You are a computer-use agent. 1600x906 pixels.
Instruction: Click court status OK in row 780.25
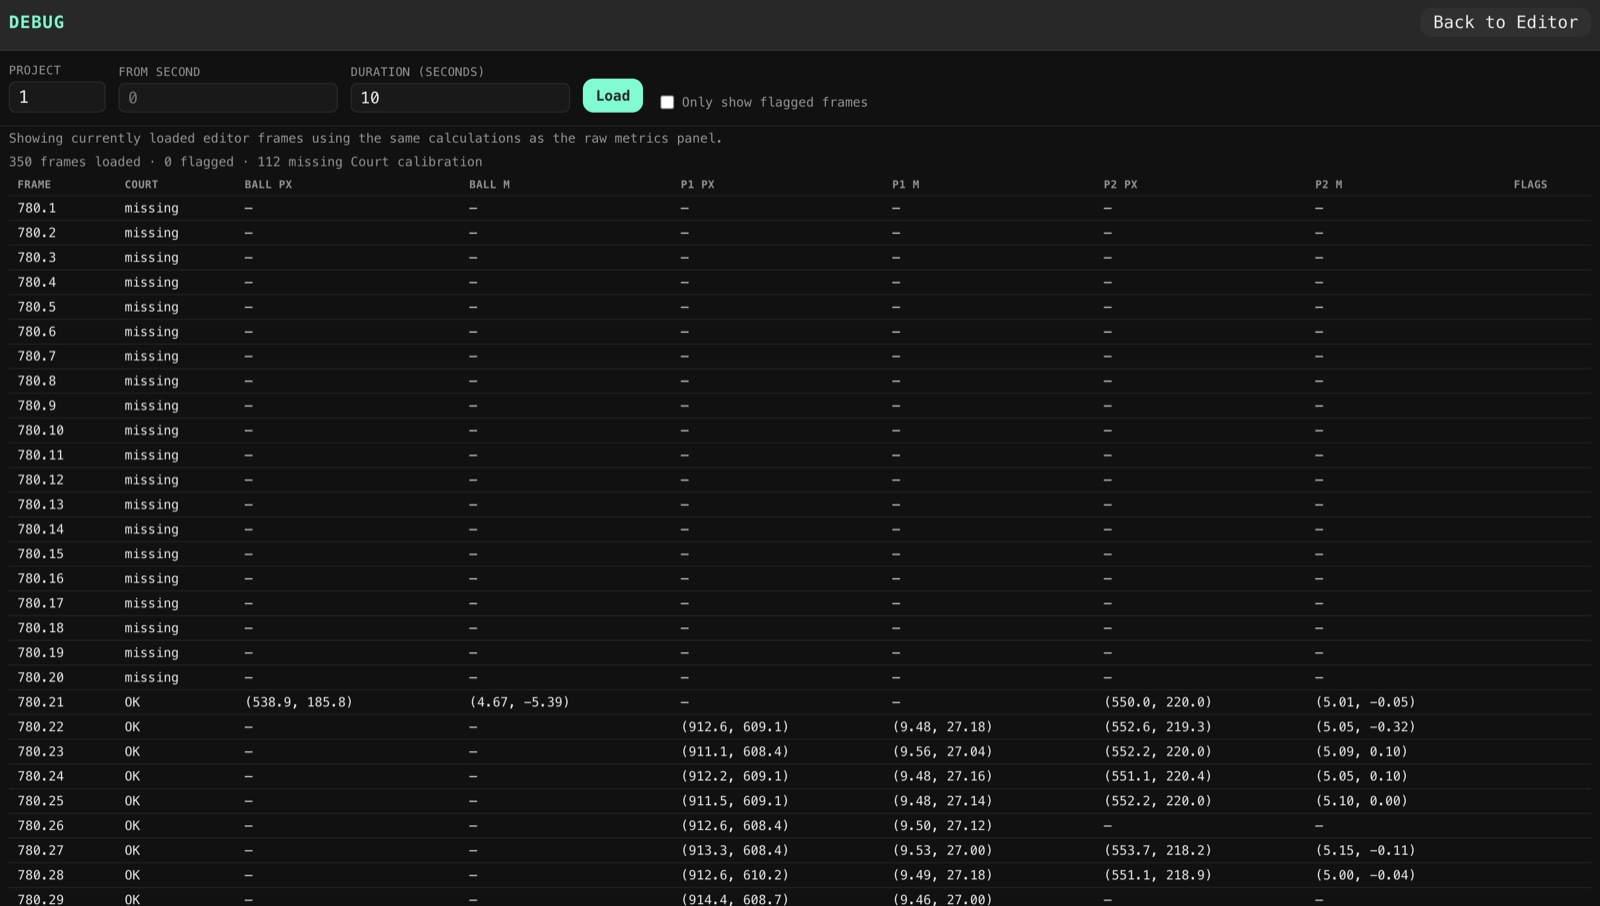(132, 801)
